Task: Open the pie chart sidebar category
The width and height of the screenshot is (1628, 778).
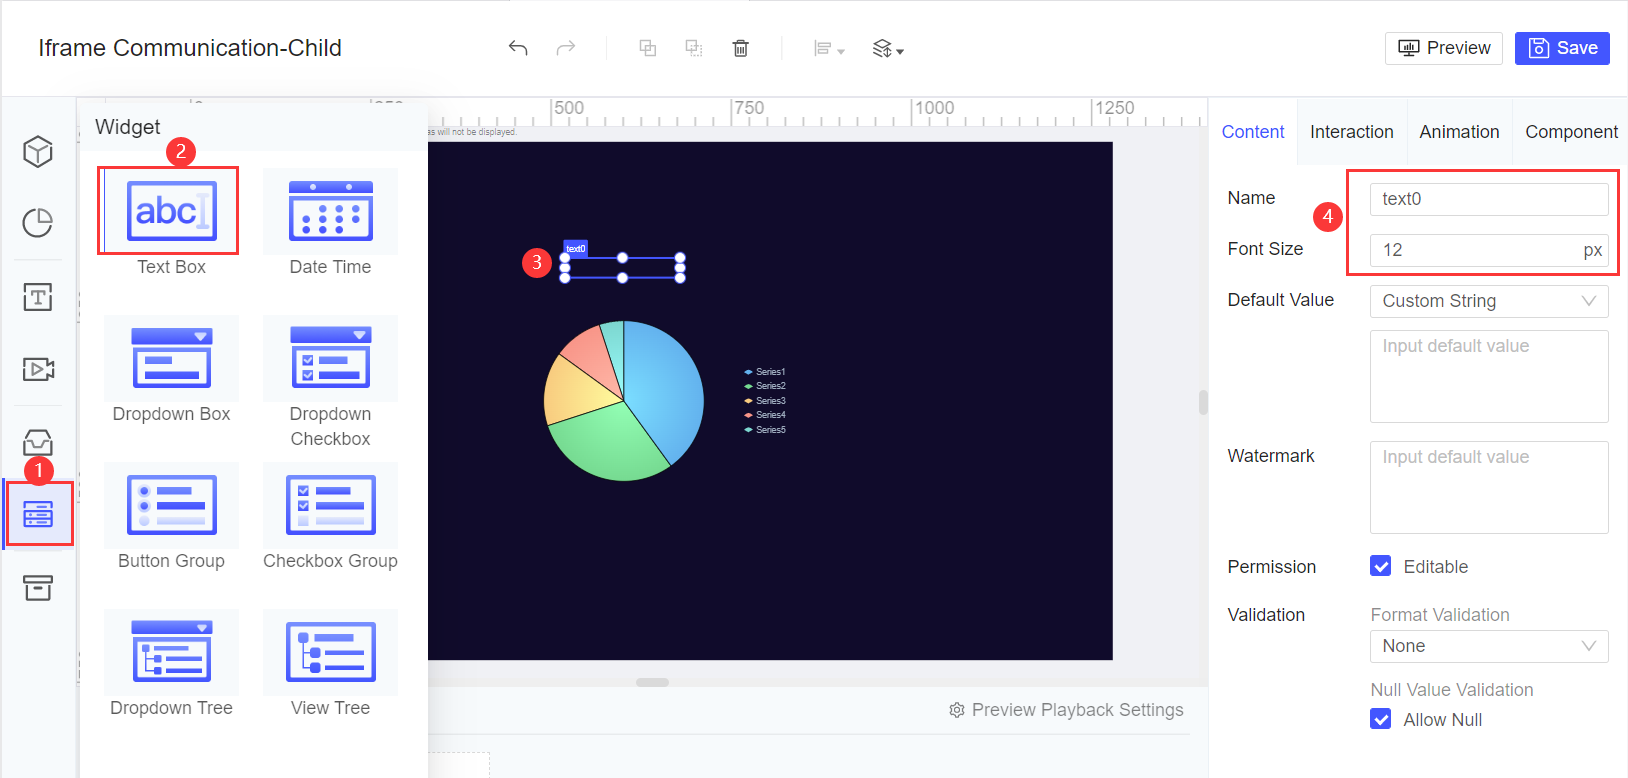Action: [38, 222]
